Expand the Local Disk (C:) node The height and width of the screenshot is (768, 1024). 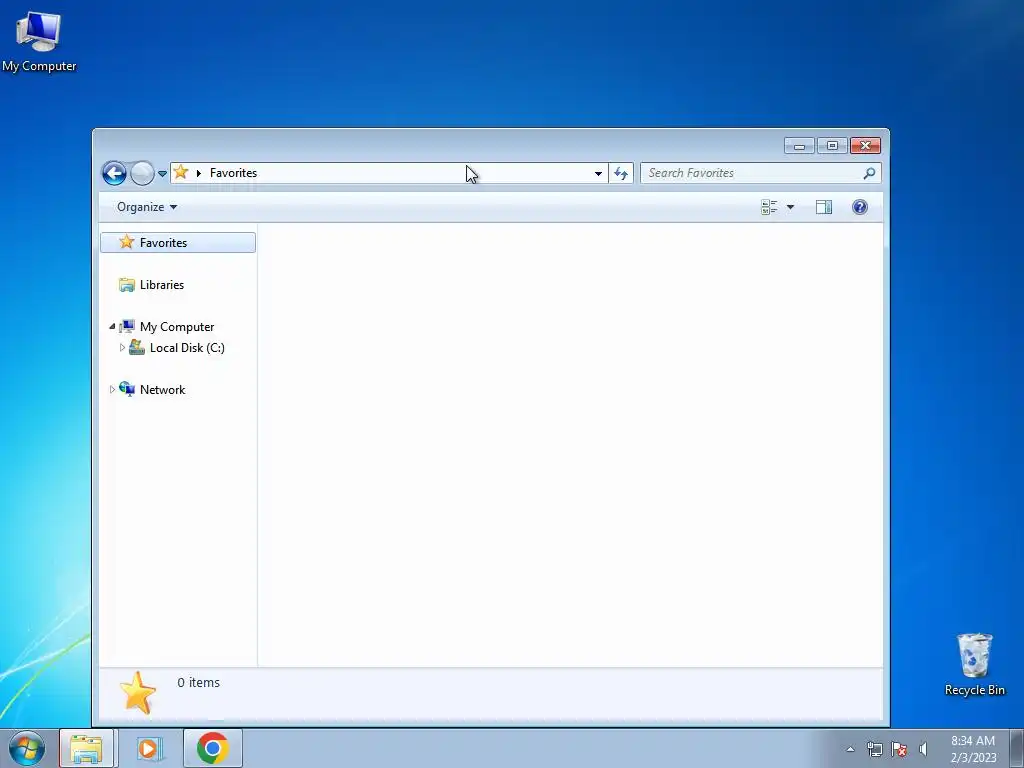tap(122, 347)
